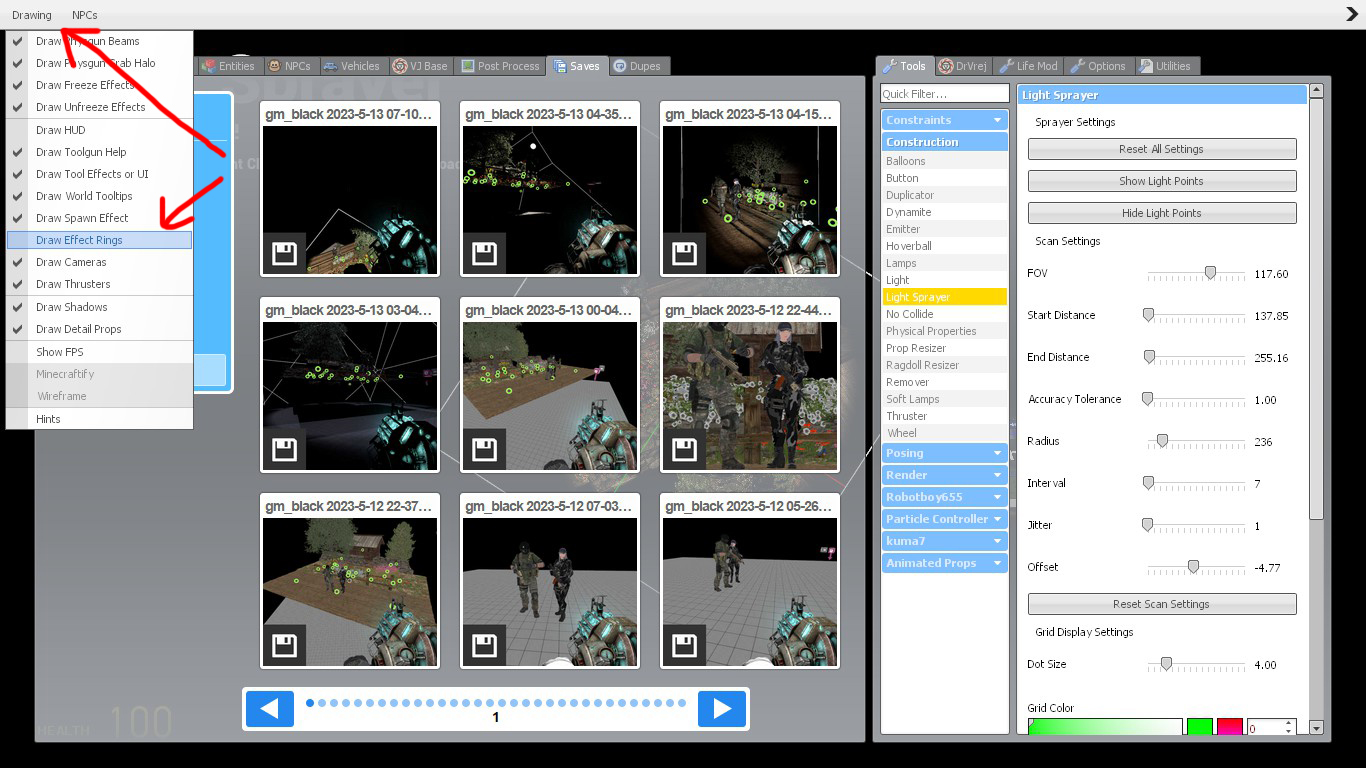Click floppy icon on gm_black 2023-5-13 00-04 save
Viewport: 1366px width, 768px height.
(x=485, y=448)
